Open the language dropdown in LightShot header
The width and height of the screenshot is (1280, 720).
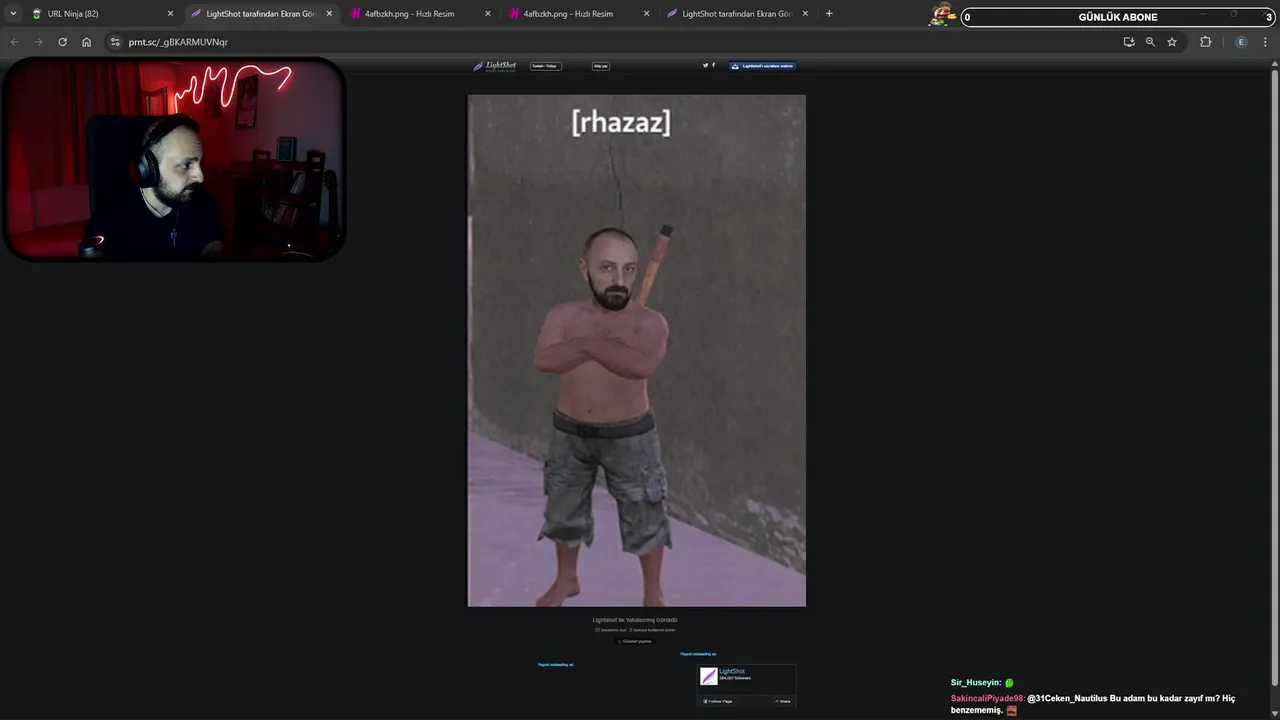tap(546, 66)
